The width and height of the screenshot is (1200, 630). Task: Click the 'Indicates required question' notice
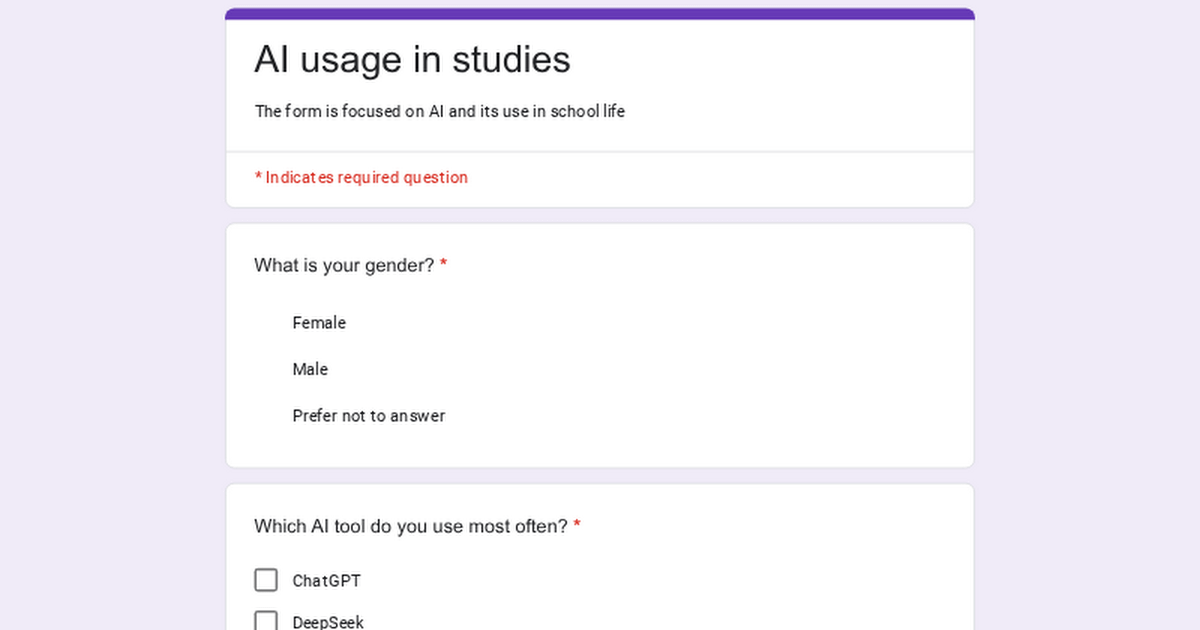click(x=366, y=178)
